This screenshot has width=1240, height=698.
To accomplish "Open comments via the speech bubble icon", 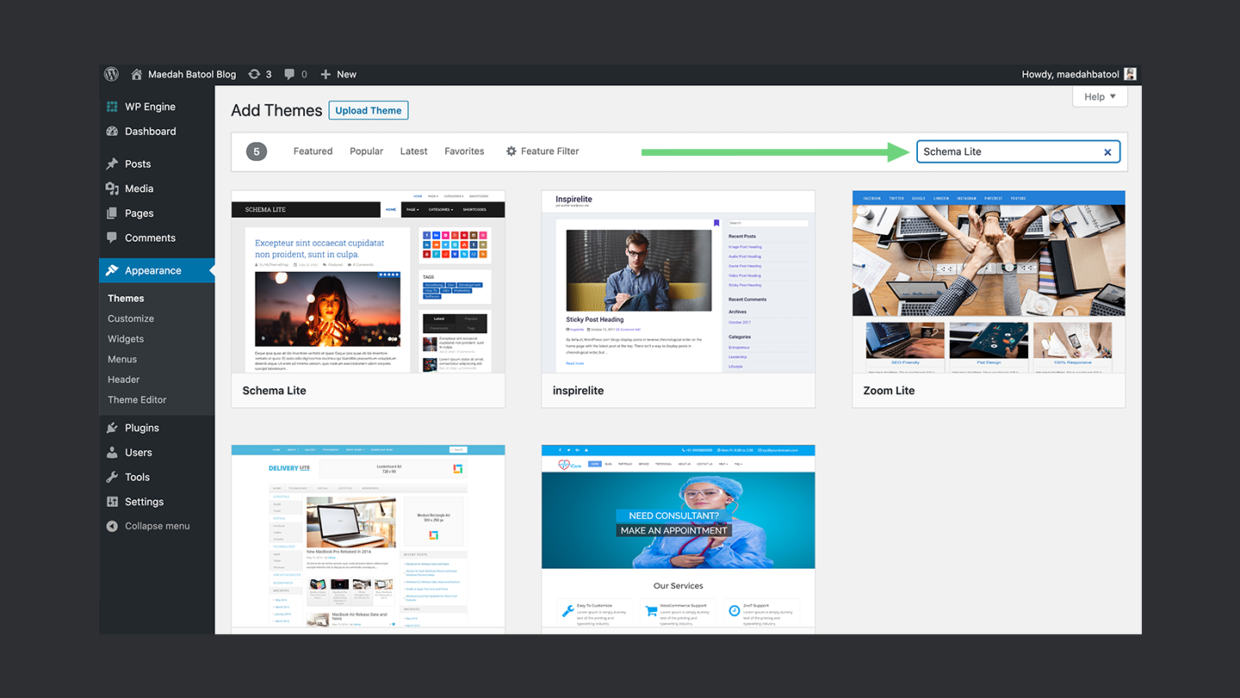I will point(290,73).
